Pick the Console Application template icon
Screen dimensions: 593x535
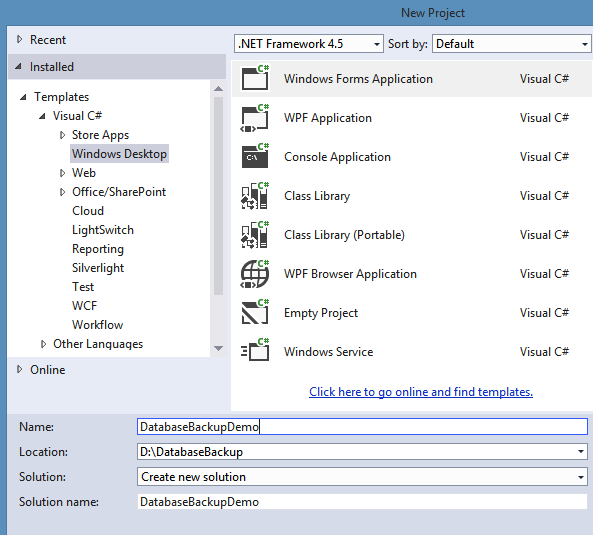tap(255, 157)
